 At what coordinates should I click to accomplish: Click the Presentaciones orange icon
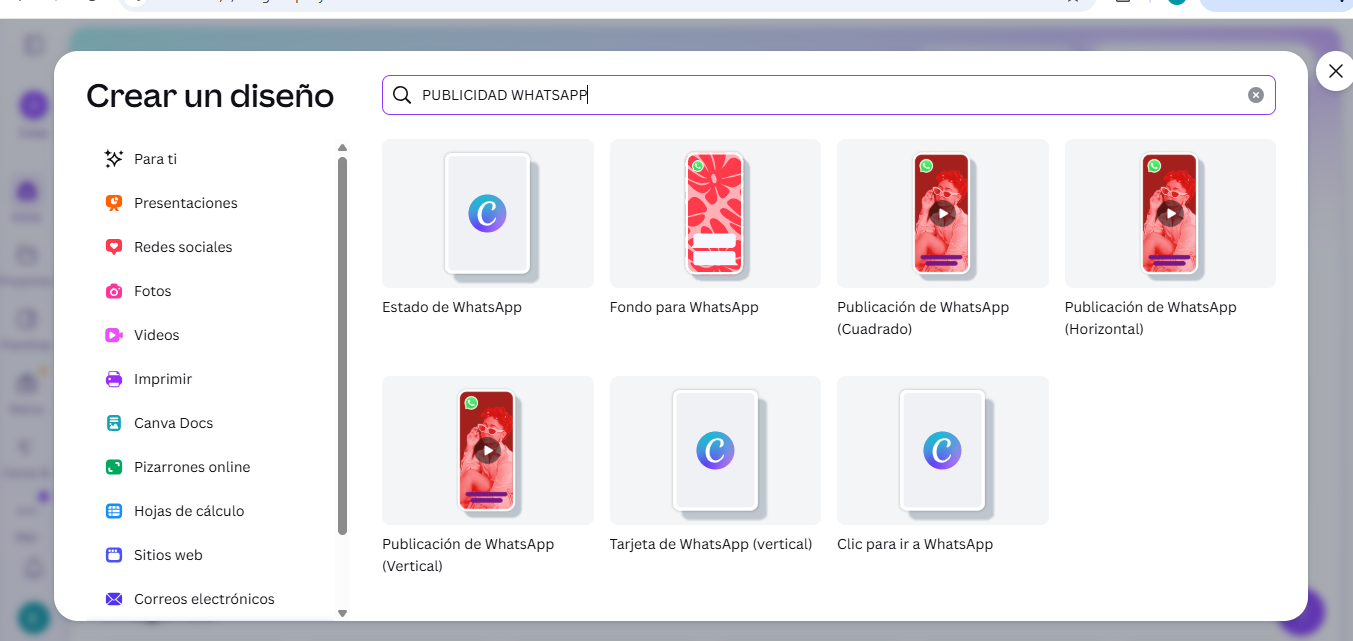point(114,203)
